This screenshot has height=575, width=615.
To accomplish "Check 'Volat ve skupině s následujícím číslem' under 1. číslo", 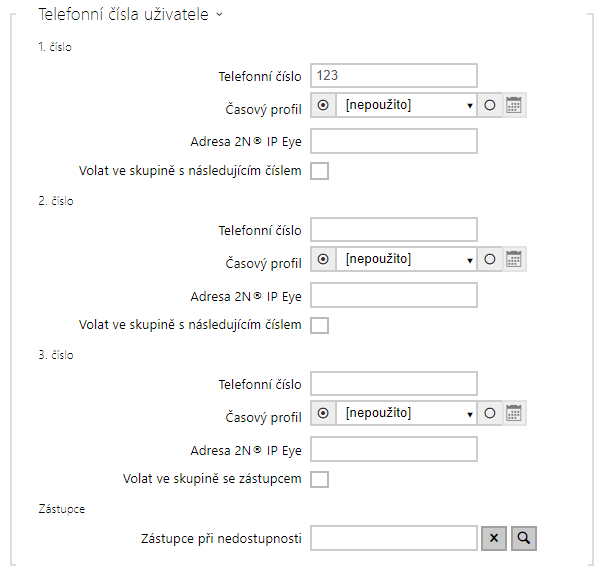I will pyautogui.click(x=320, y=171).
